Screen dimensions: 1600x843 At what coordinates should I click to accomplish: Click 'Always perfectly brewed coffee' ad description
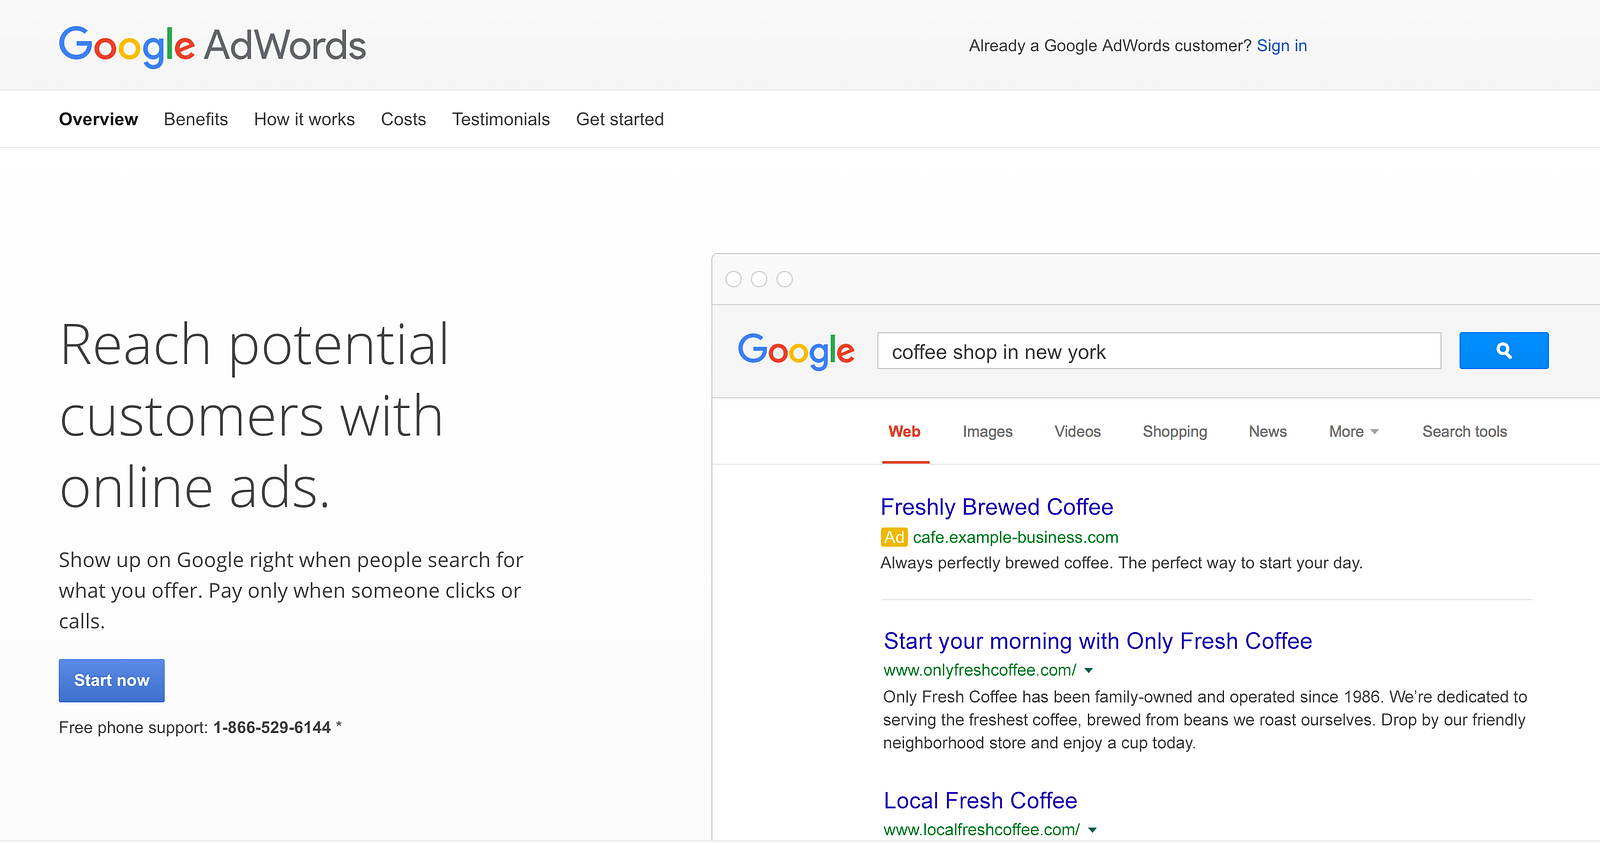1121,563
